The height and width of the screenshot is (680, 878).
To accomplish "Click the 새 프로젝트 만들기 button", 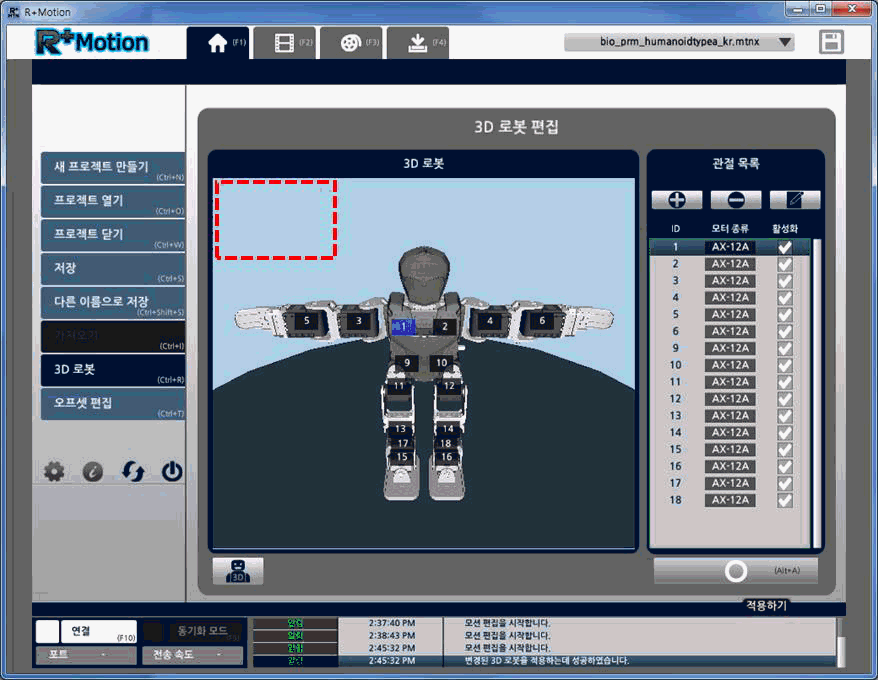I will [x=112, y=167].
